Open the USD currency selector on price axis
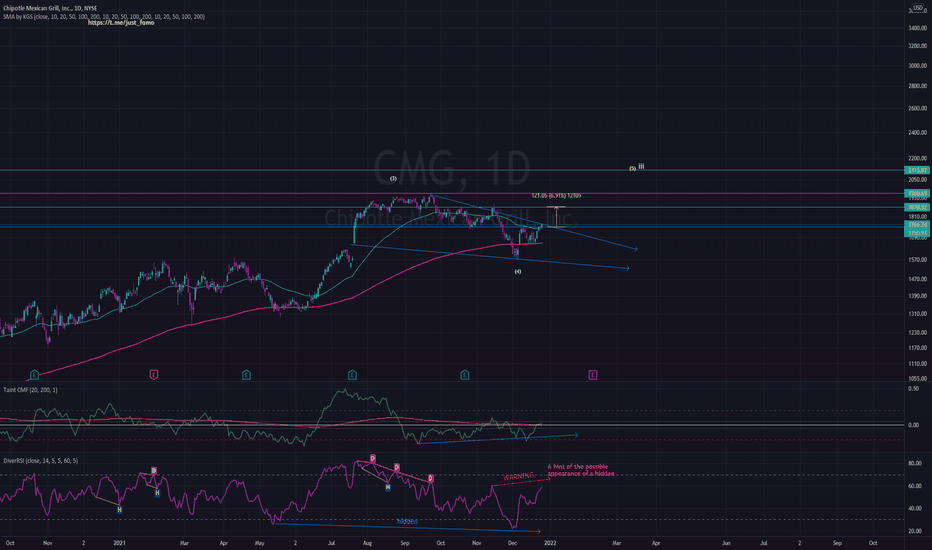This screenshot has width=932, height=550. tap(918, 8)
